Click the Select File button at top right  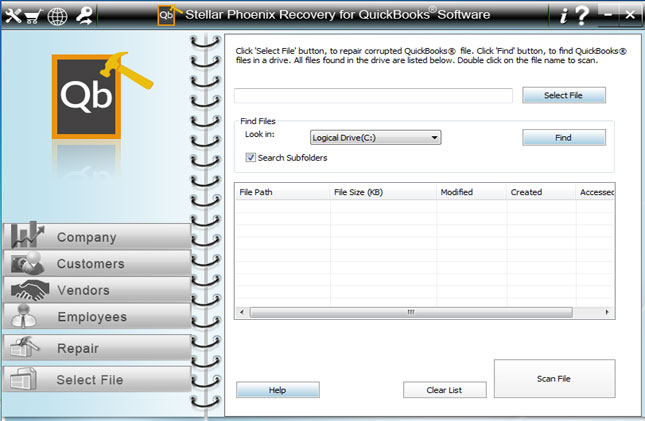pos(564,95)
